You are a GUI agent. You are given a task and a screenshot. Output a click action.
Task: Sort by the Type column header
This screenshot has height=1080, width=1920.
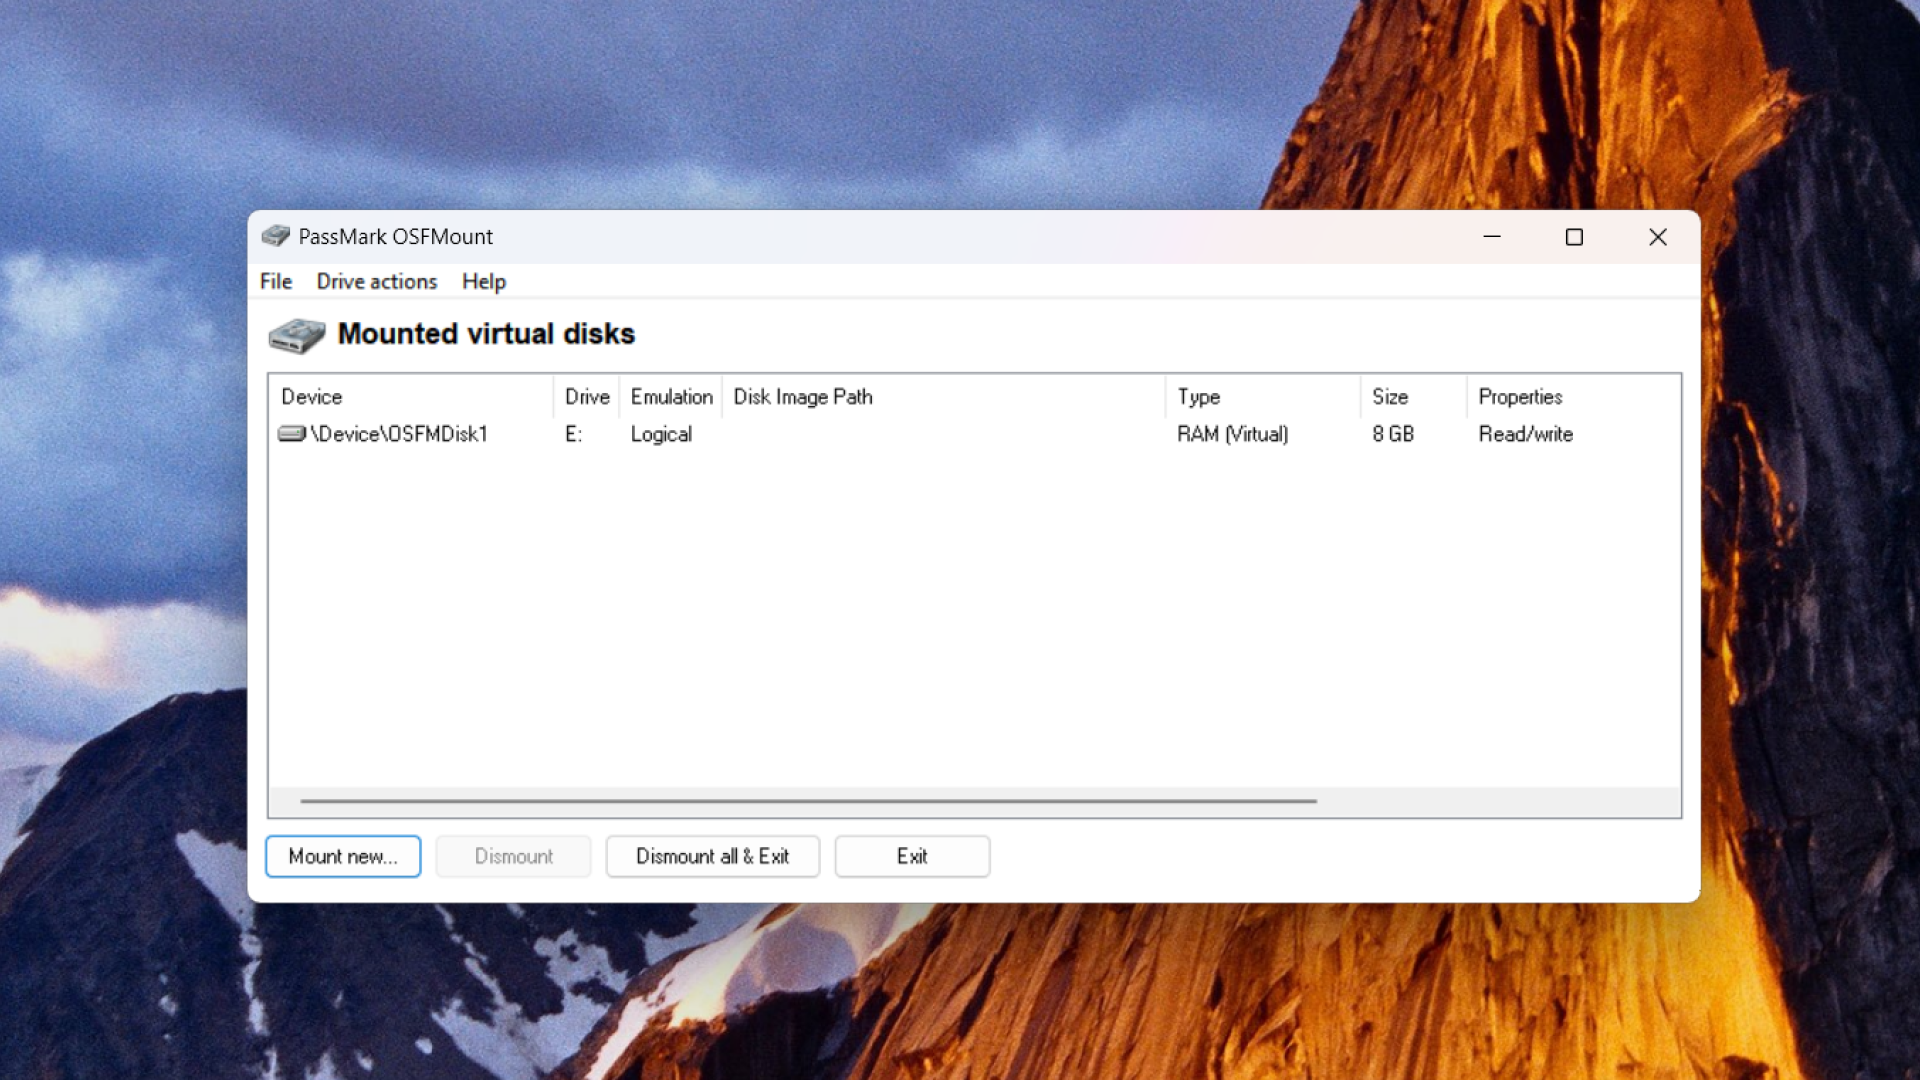1263,397
